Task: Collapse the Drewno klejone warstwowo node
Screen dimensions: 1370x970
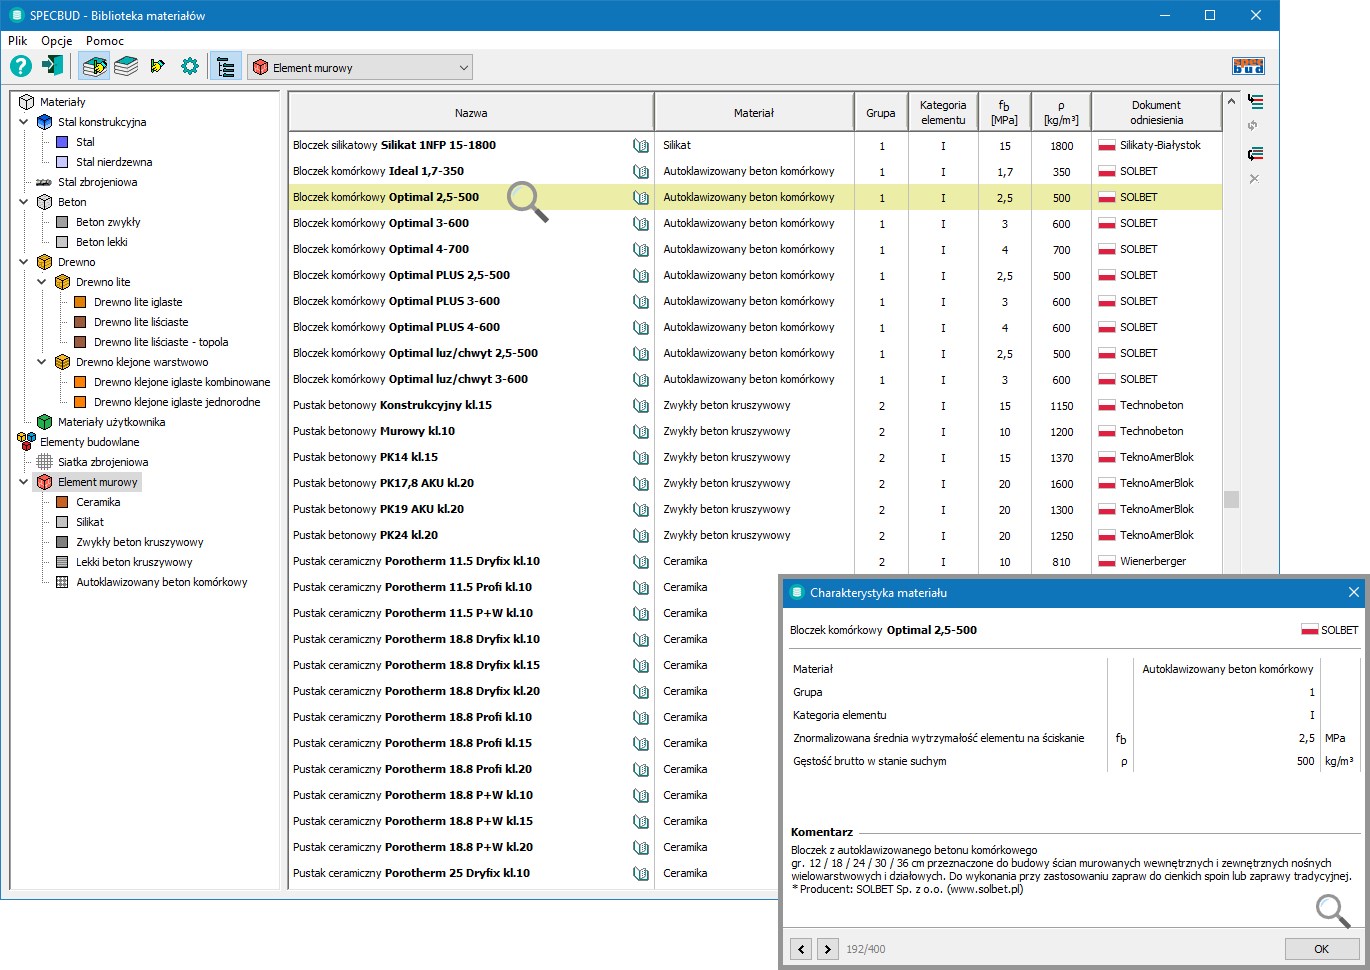Action: click(42, 362)
